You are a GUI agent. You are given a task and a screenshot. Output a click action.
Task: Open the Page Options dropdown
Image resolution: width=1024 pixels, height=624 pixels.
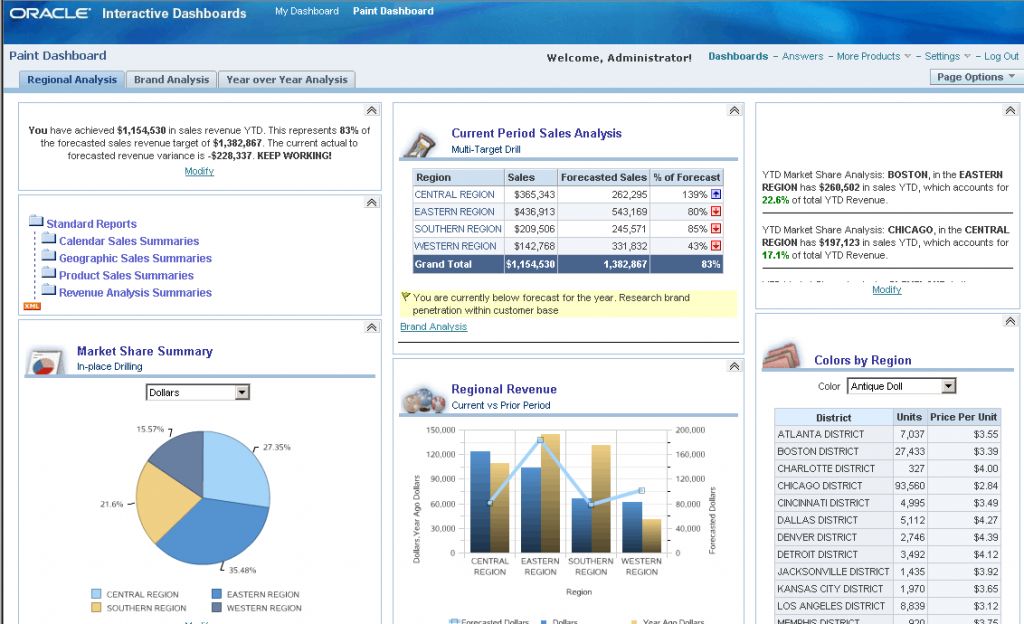pyautogui.click(x=975, y=77)
